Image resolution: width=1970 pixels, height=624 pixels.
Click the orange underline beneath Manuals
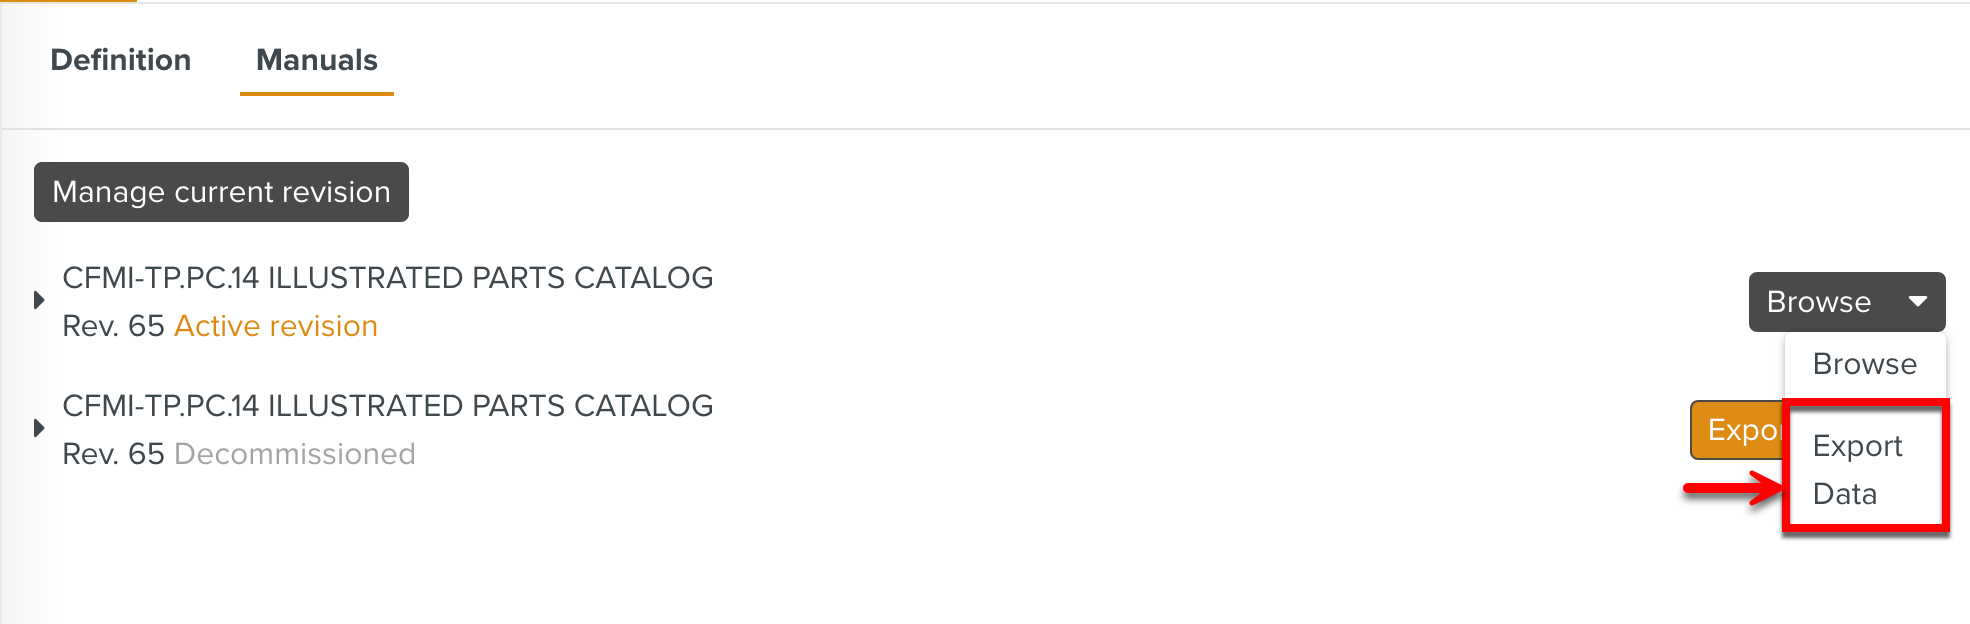[315, 96]
